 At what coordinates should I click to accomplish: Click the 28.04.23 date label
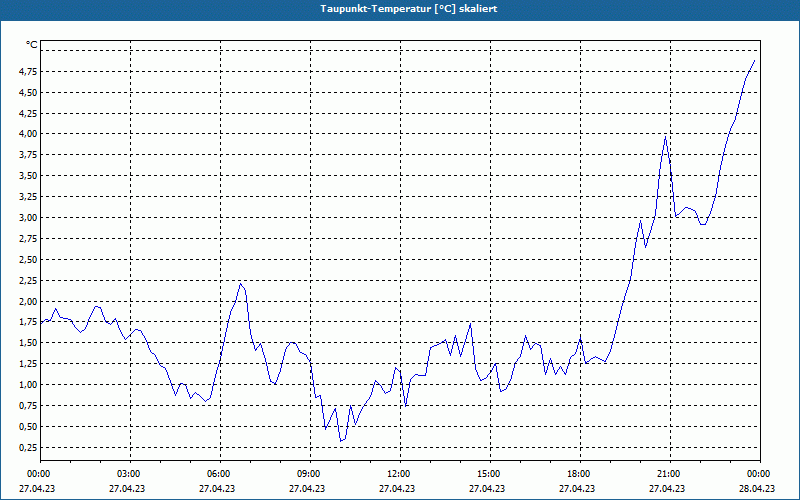point(758,488)
